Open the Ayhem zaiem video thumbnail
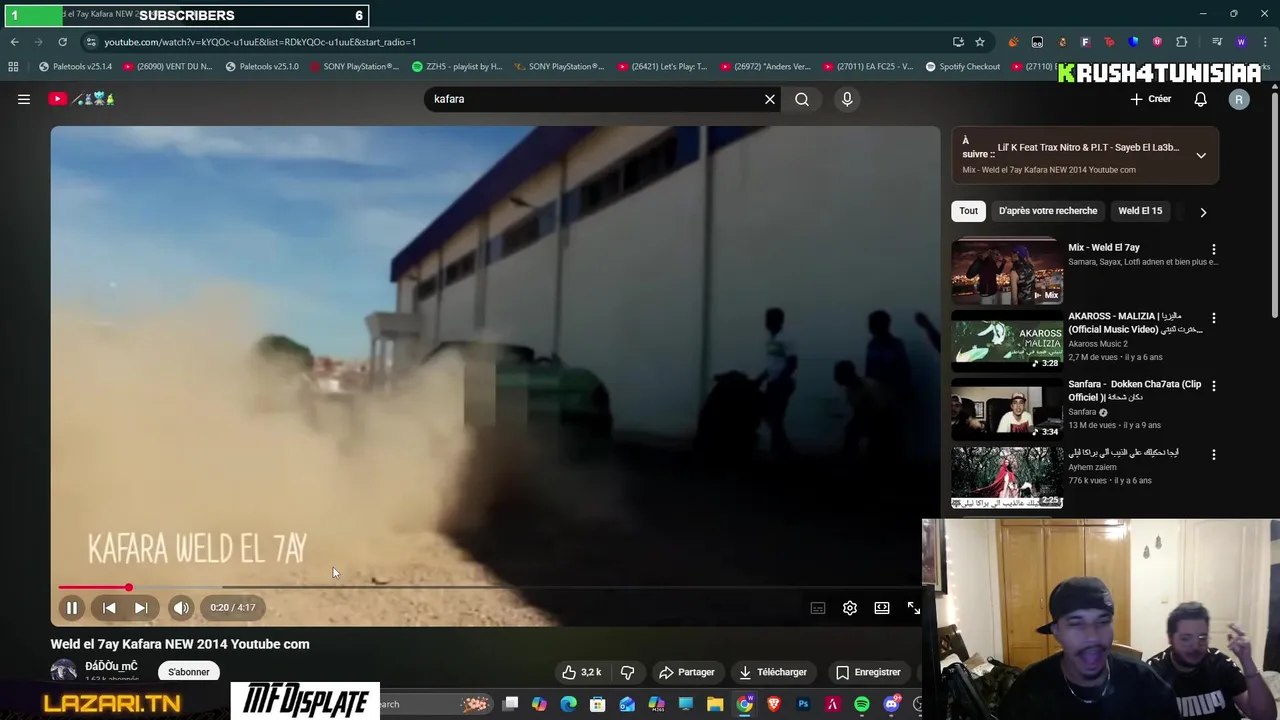This screenshot has height=720, width=1280. [x=1007, y=476]
